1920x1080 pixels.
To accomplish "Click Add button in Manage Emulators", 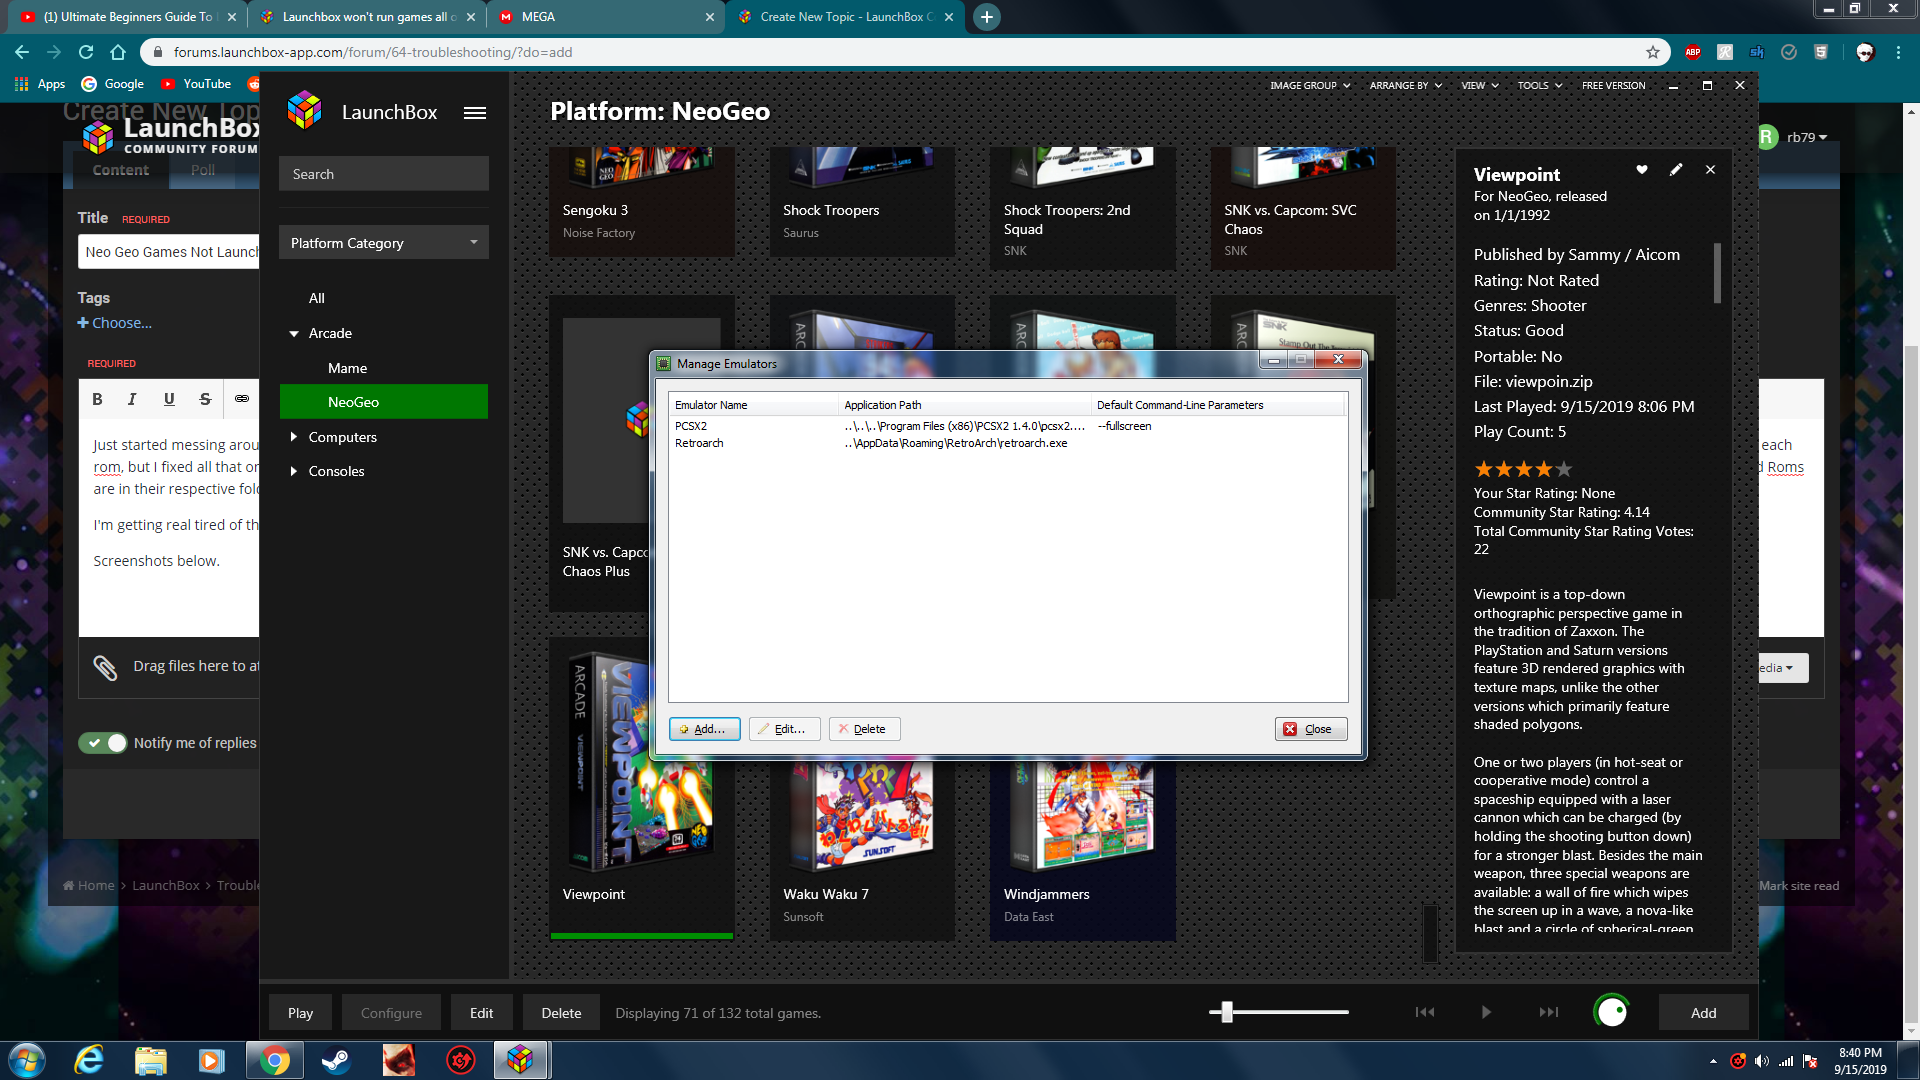I will [704, 729].
